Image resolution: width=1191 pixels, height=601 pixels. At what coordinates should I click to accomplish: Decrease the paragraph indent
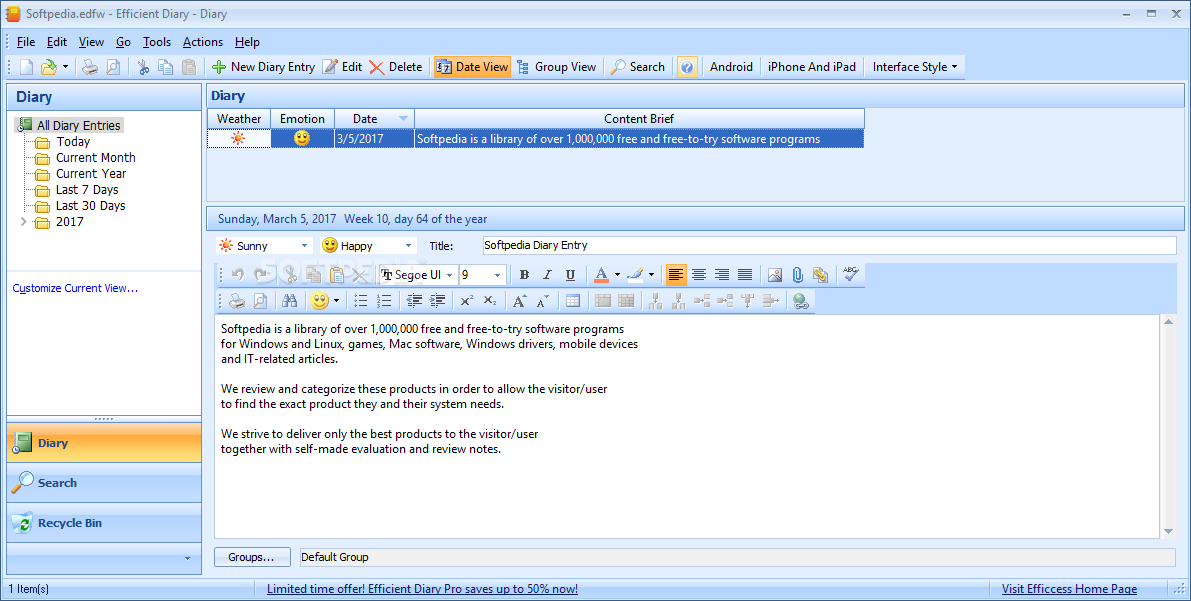[414, 301]
